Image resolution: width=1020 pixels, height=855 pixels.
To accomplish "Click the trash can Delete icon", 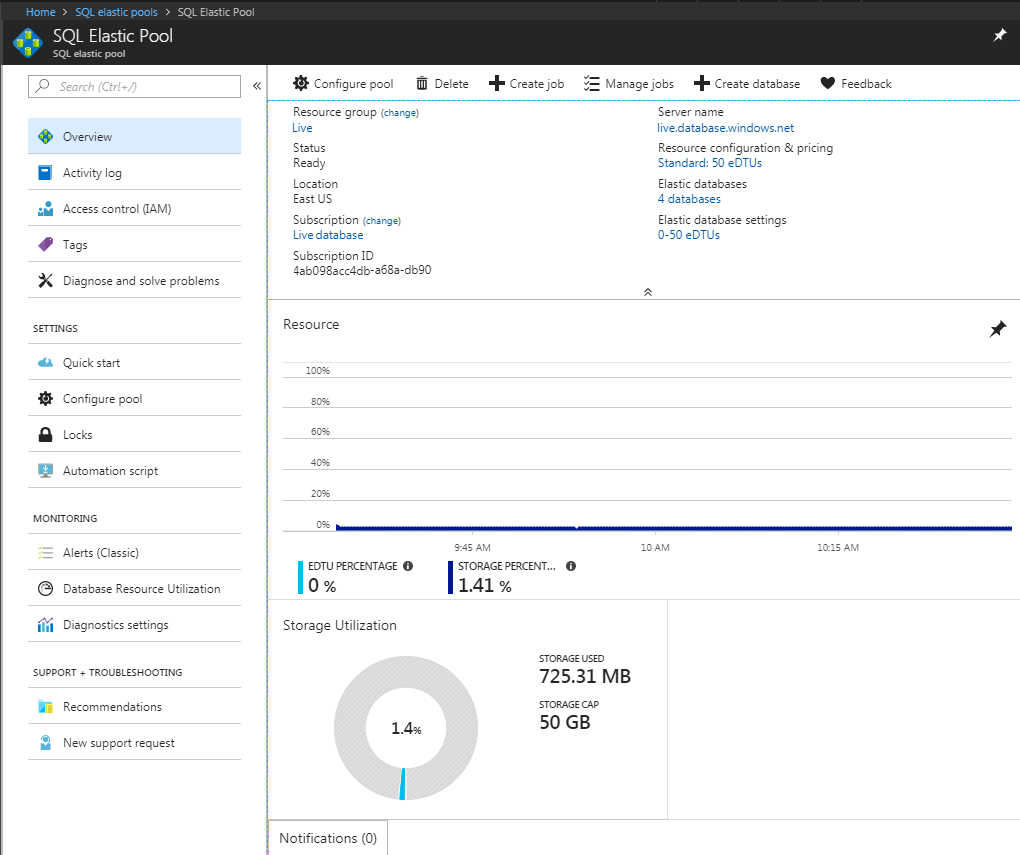I will (x=422, y=83).
